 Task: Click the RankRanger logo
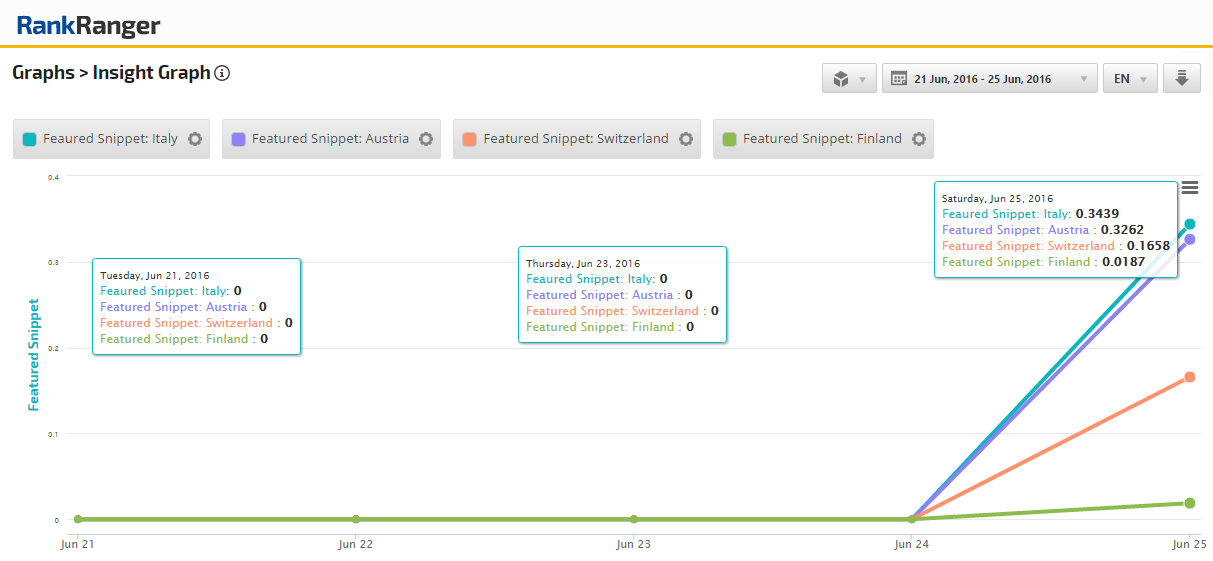pyautogui.click(x=88, y=25)
